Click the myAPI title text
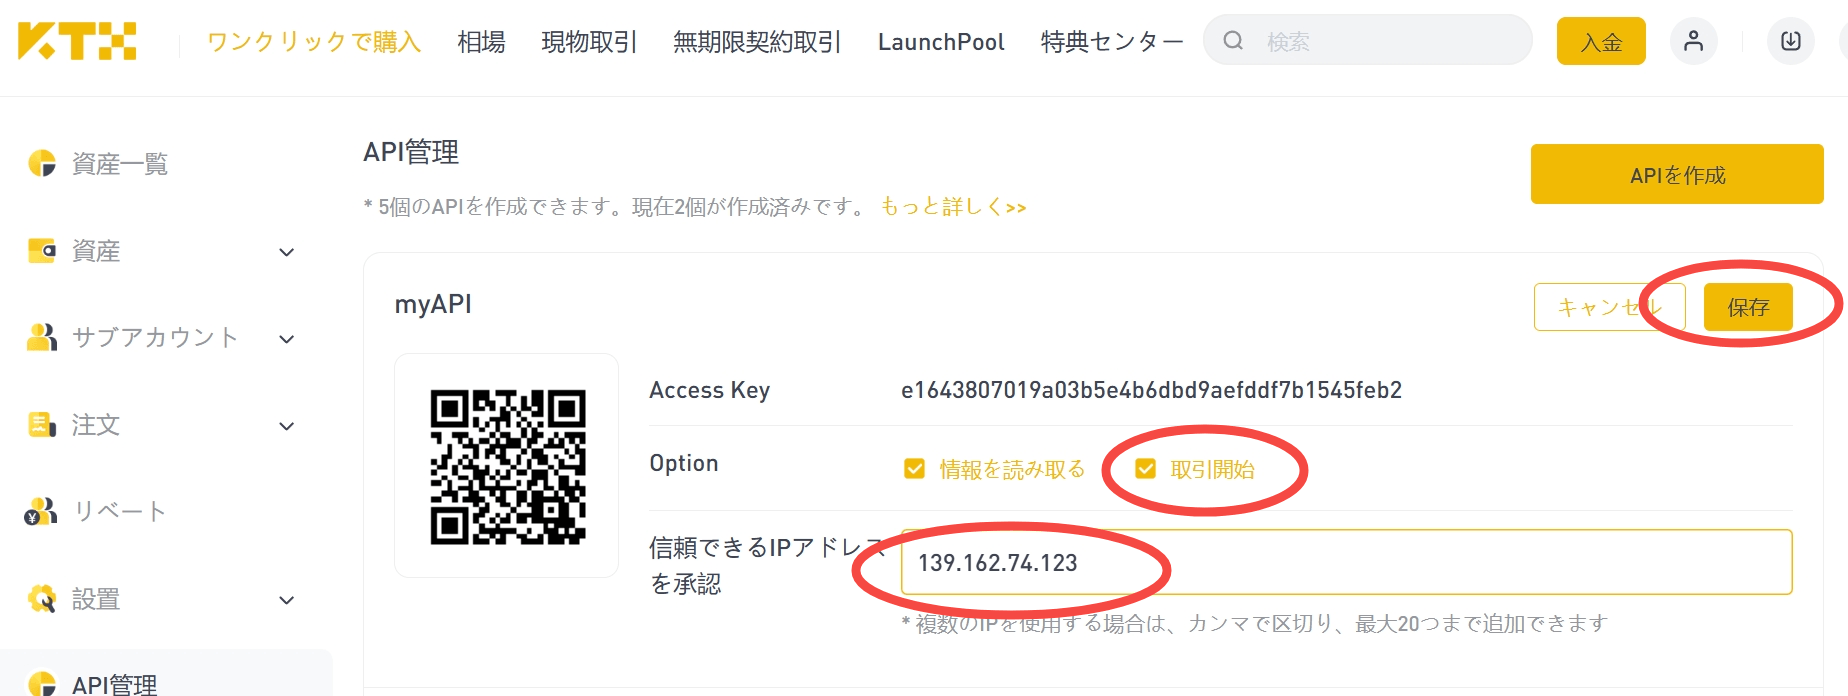This screenshot has width=1848, height=696. (433, 304)
